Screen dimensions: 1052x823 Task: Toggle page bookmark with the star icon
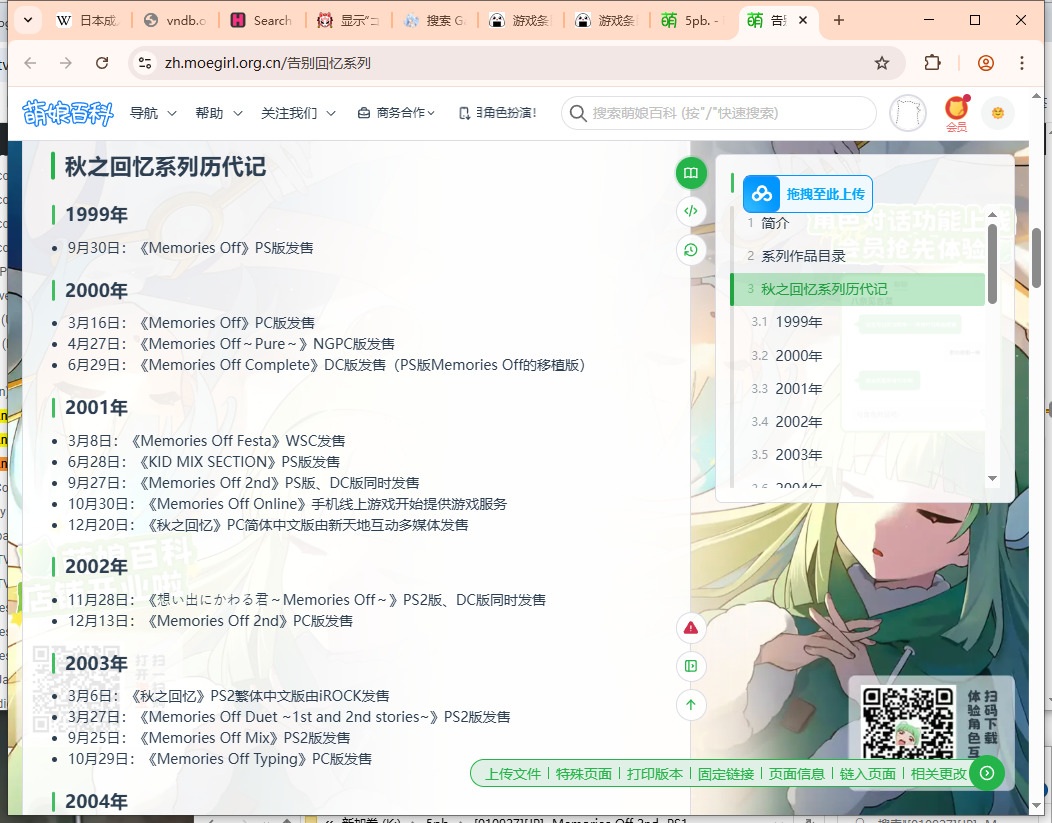881,62
